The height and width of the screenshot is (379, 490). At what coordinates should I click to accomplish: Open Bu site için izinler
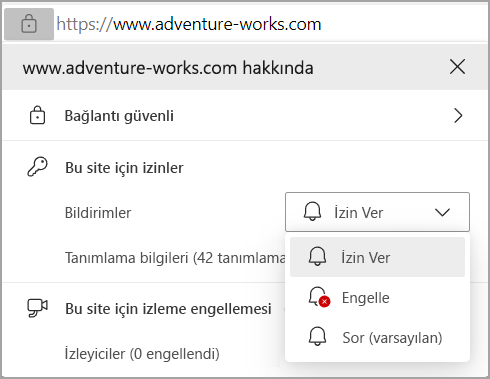coord(124,168)
